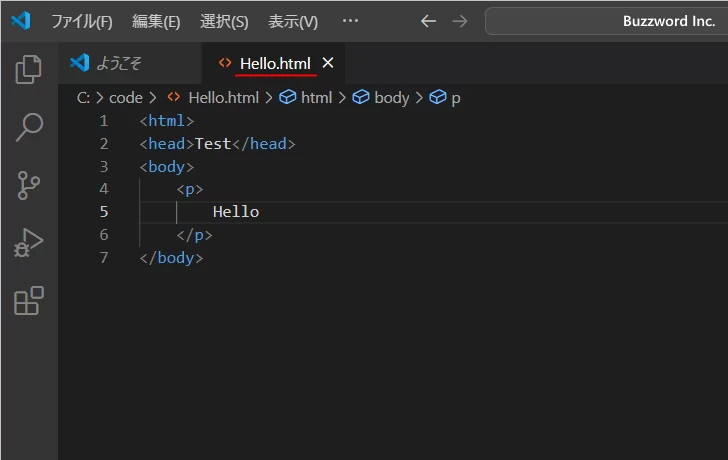
Task: Expand the html element breadcrumb
Action: (x=316, y=97)
